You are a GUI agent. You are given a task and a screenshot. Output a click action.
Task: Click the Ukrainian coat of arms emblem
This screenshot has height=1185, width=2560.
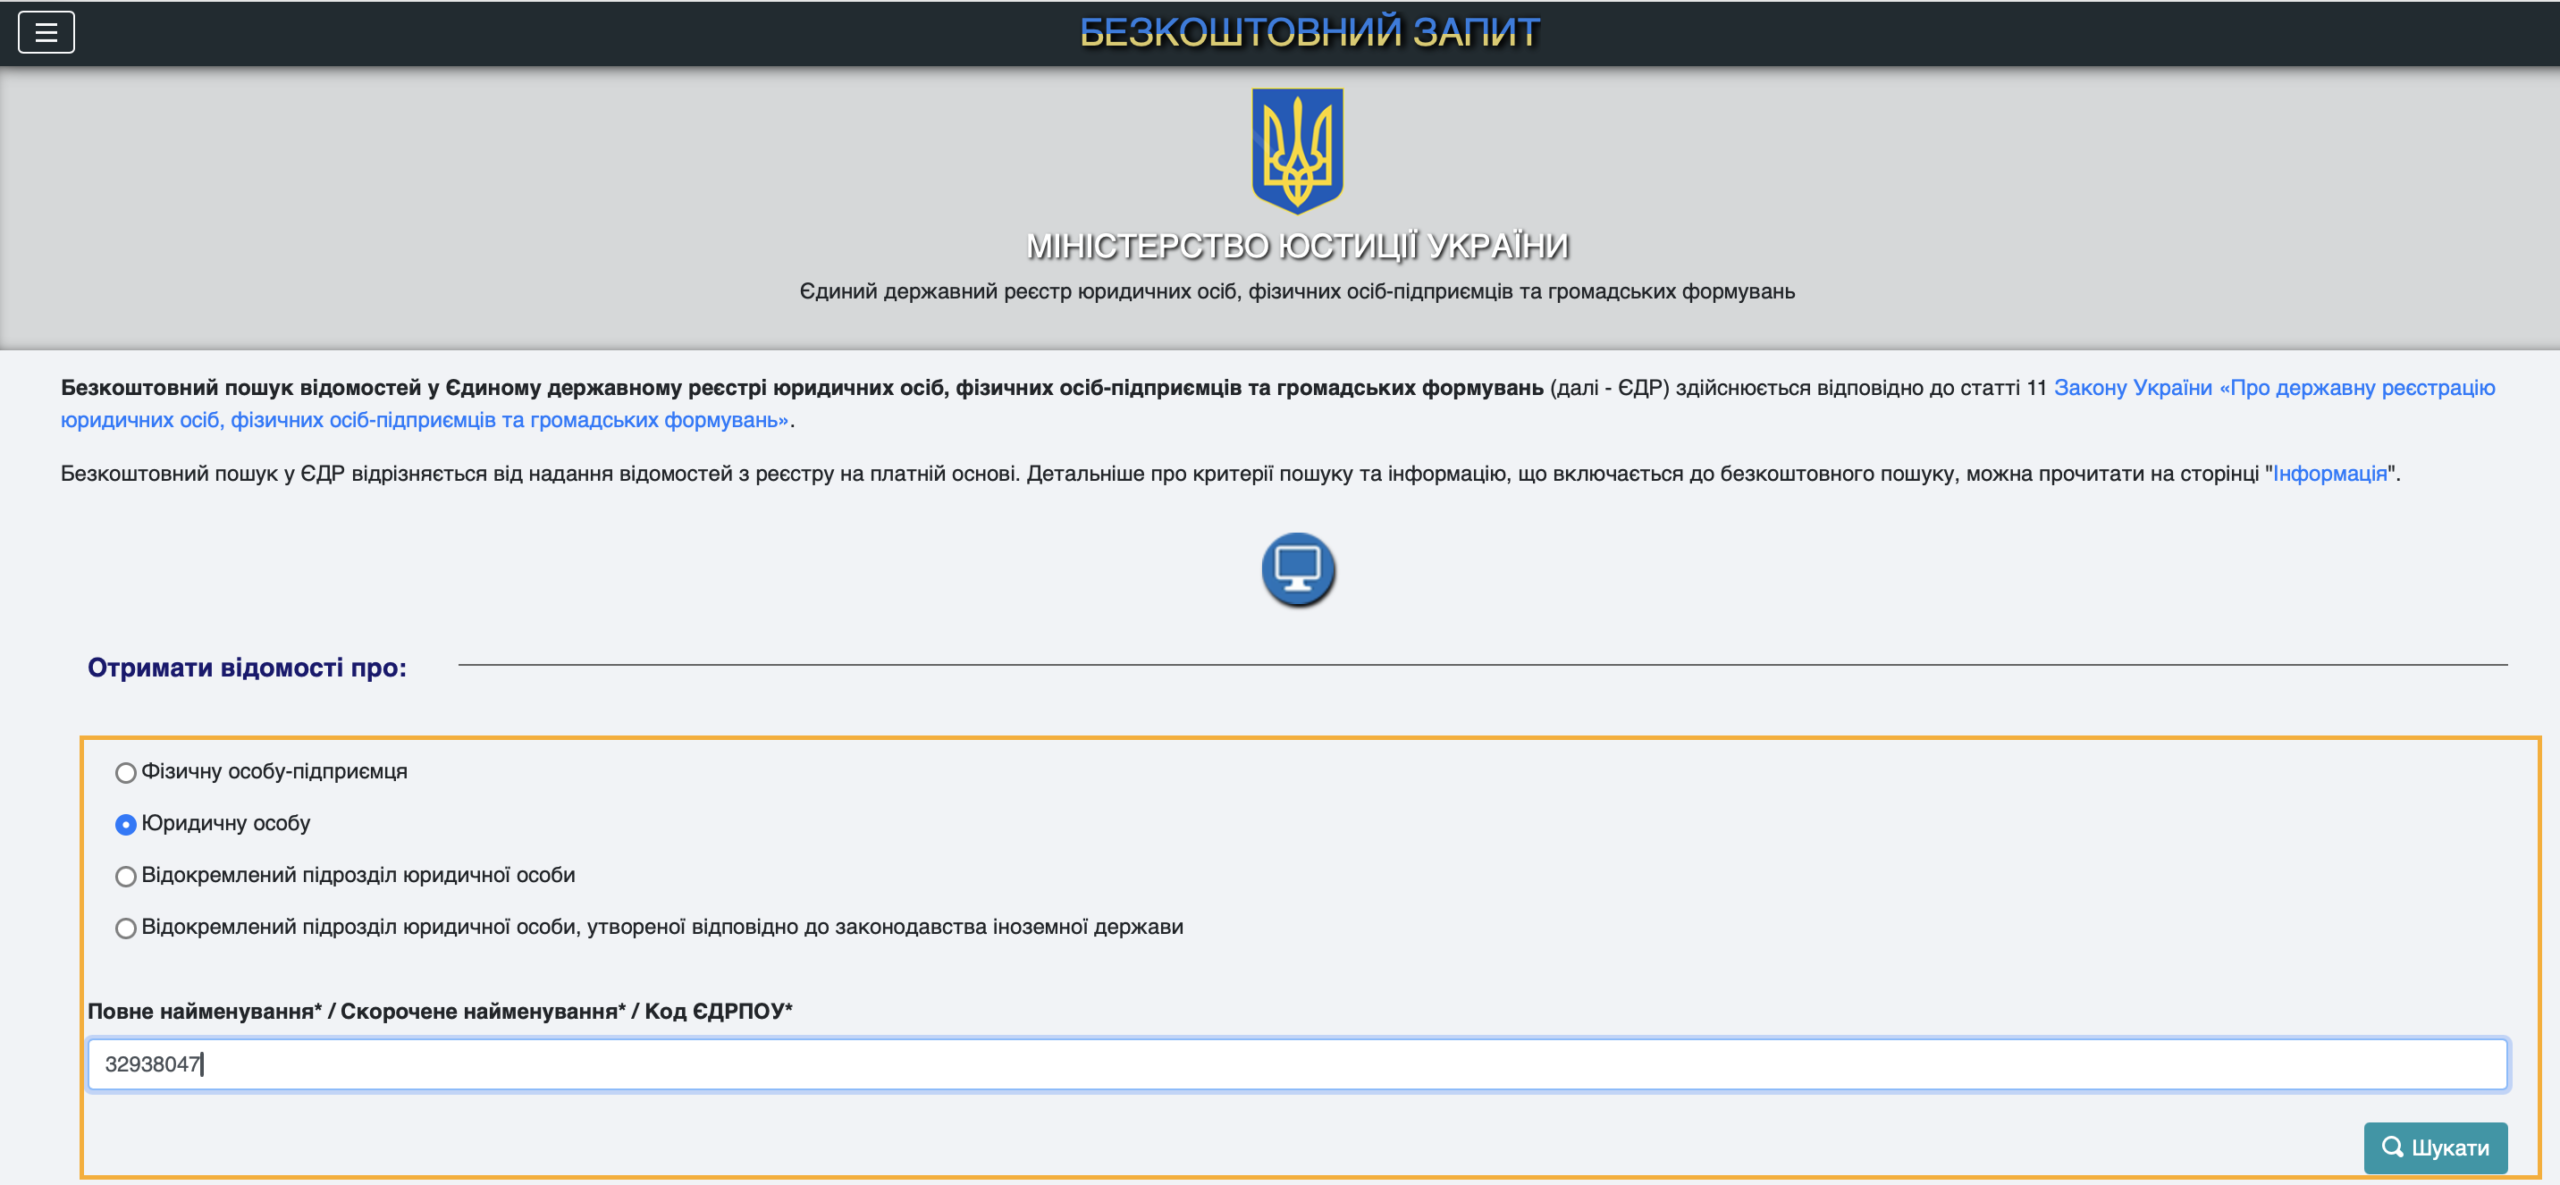[x=1297, y=150]
